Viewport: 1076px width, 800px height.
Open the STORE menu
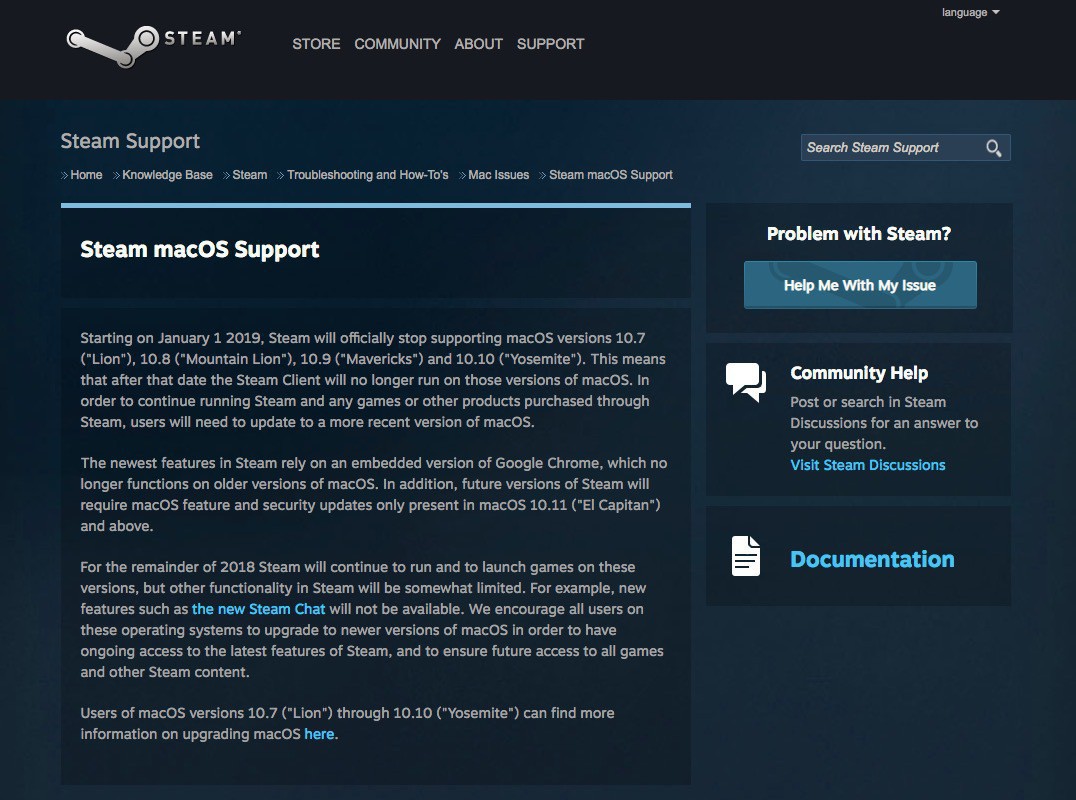(316, 44)
